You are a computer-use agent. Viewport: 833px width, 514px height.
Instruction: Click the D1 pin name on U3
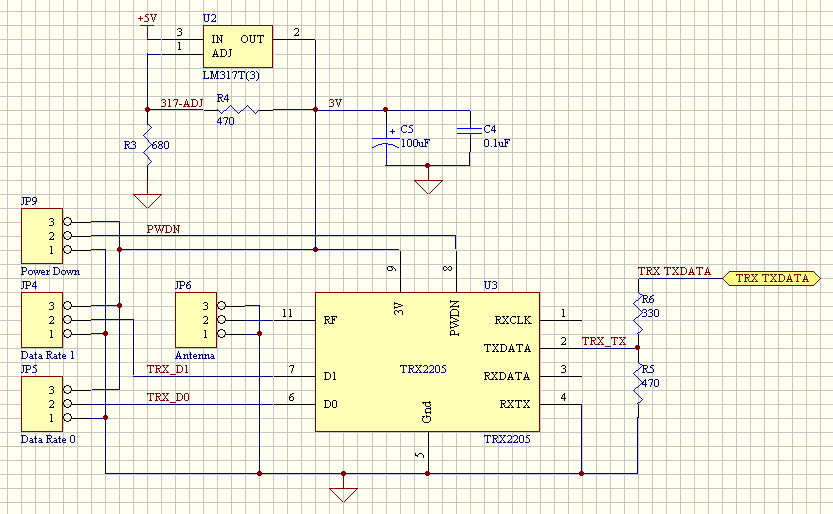[330, 376]
